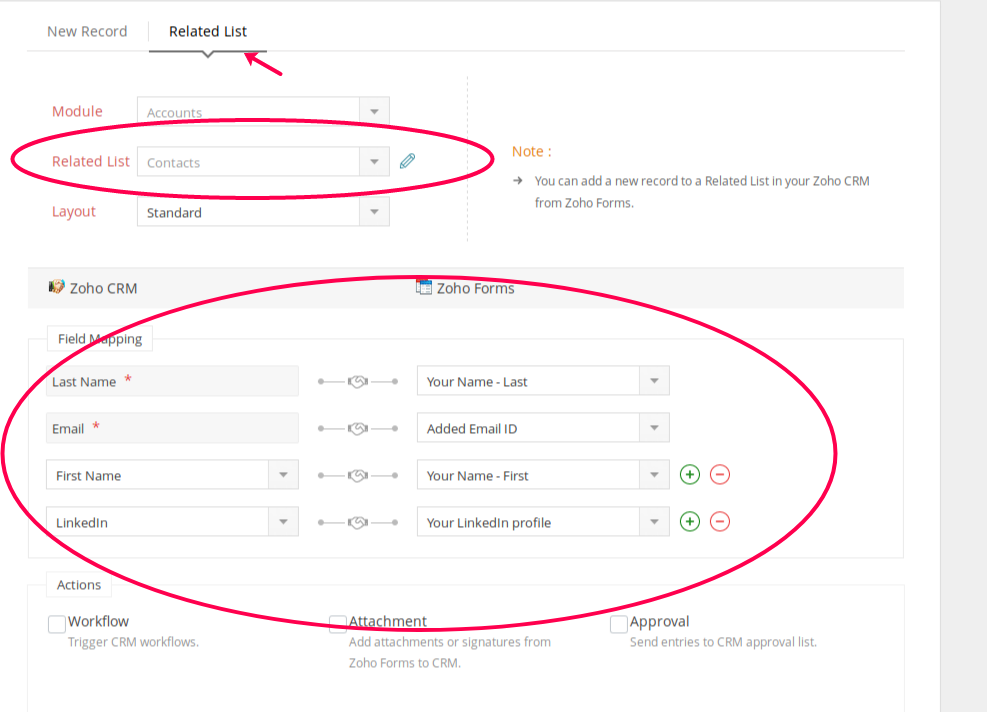This screenshot has width=987, height=712.
Task: Click the 'Field Mapping' section label
Action: 100,339
